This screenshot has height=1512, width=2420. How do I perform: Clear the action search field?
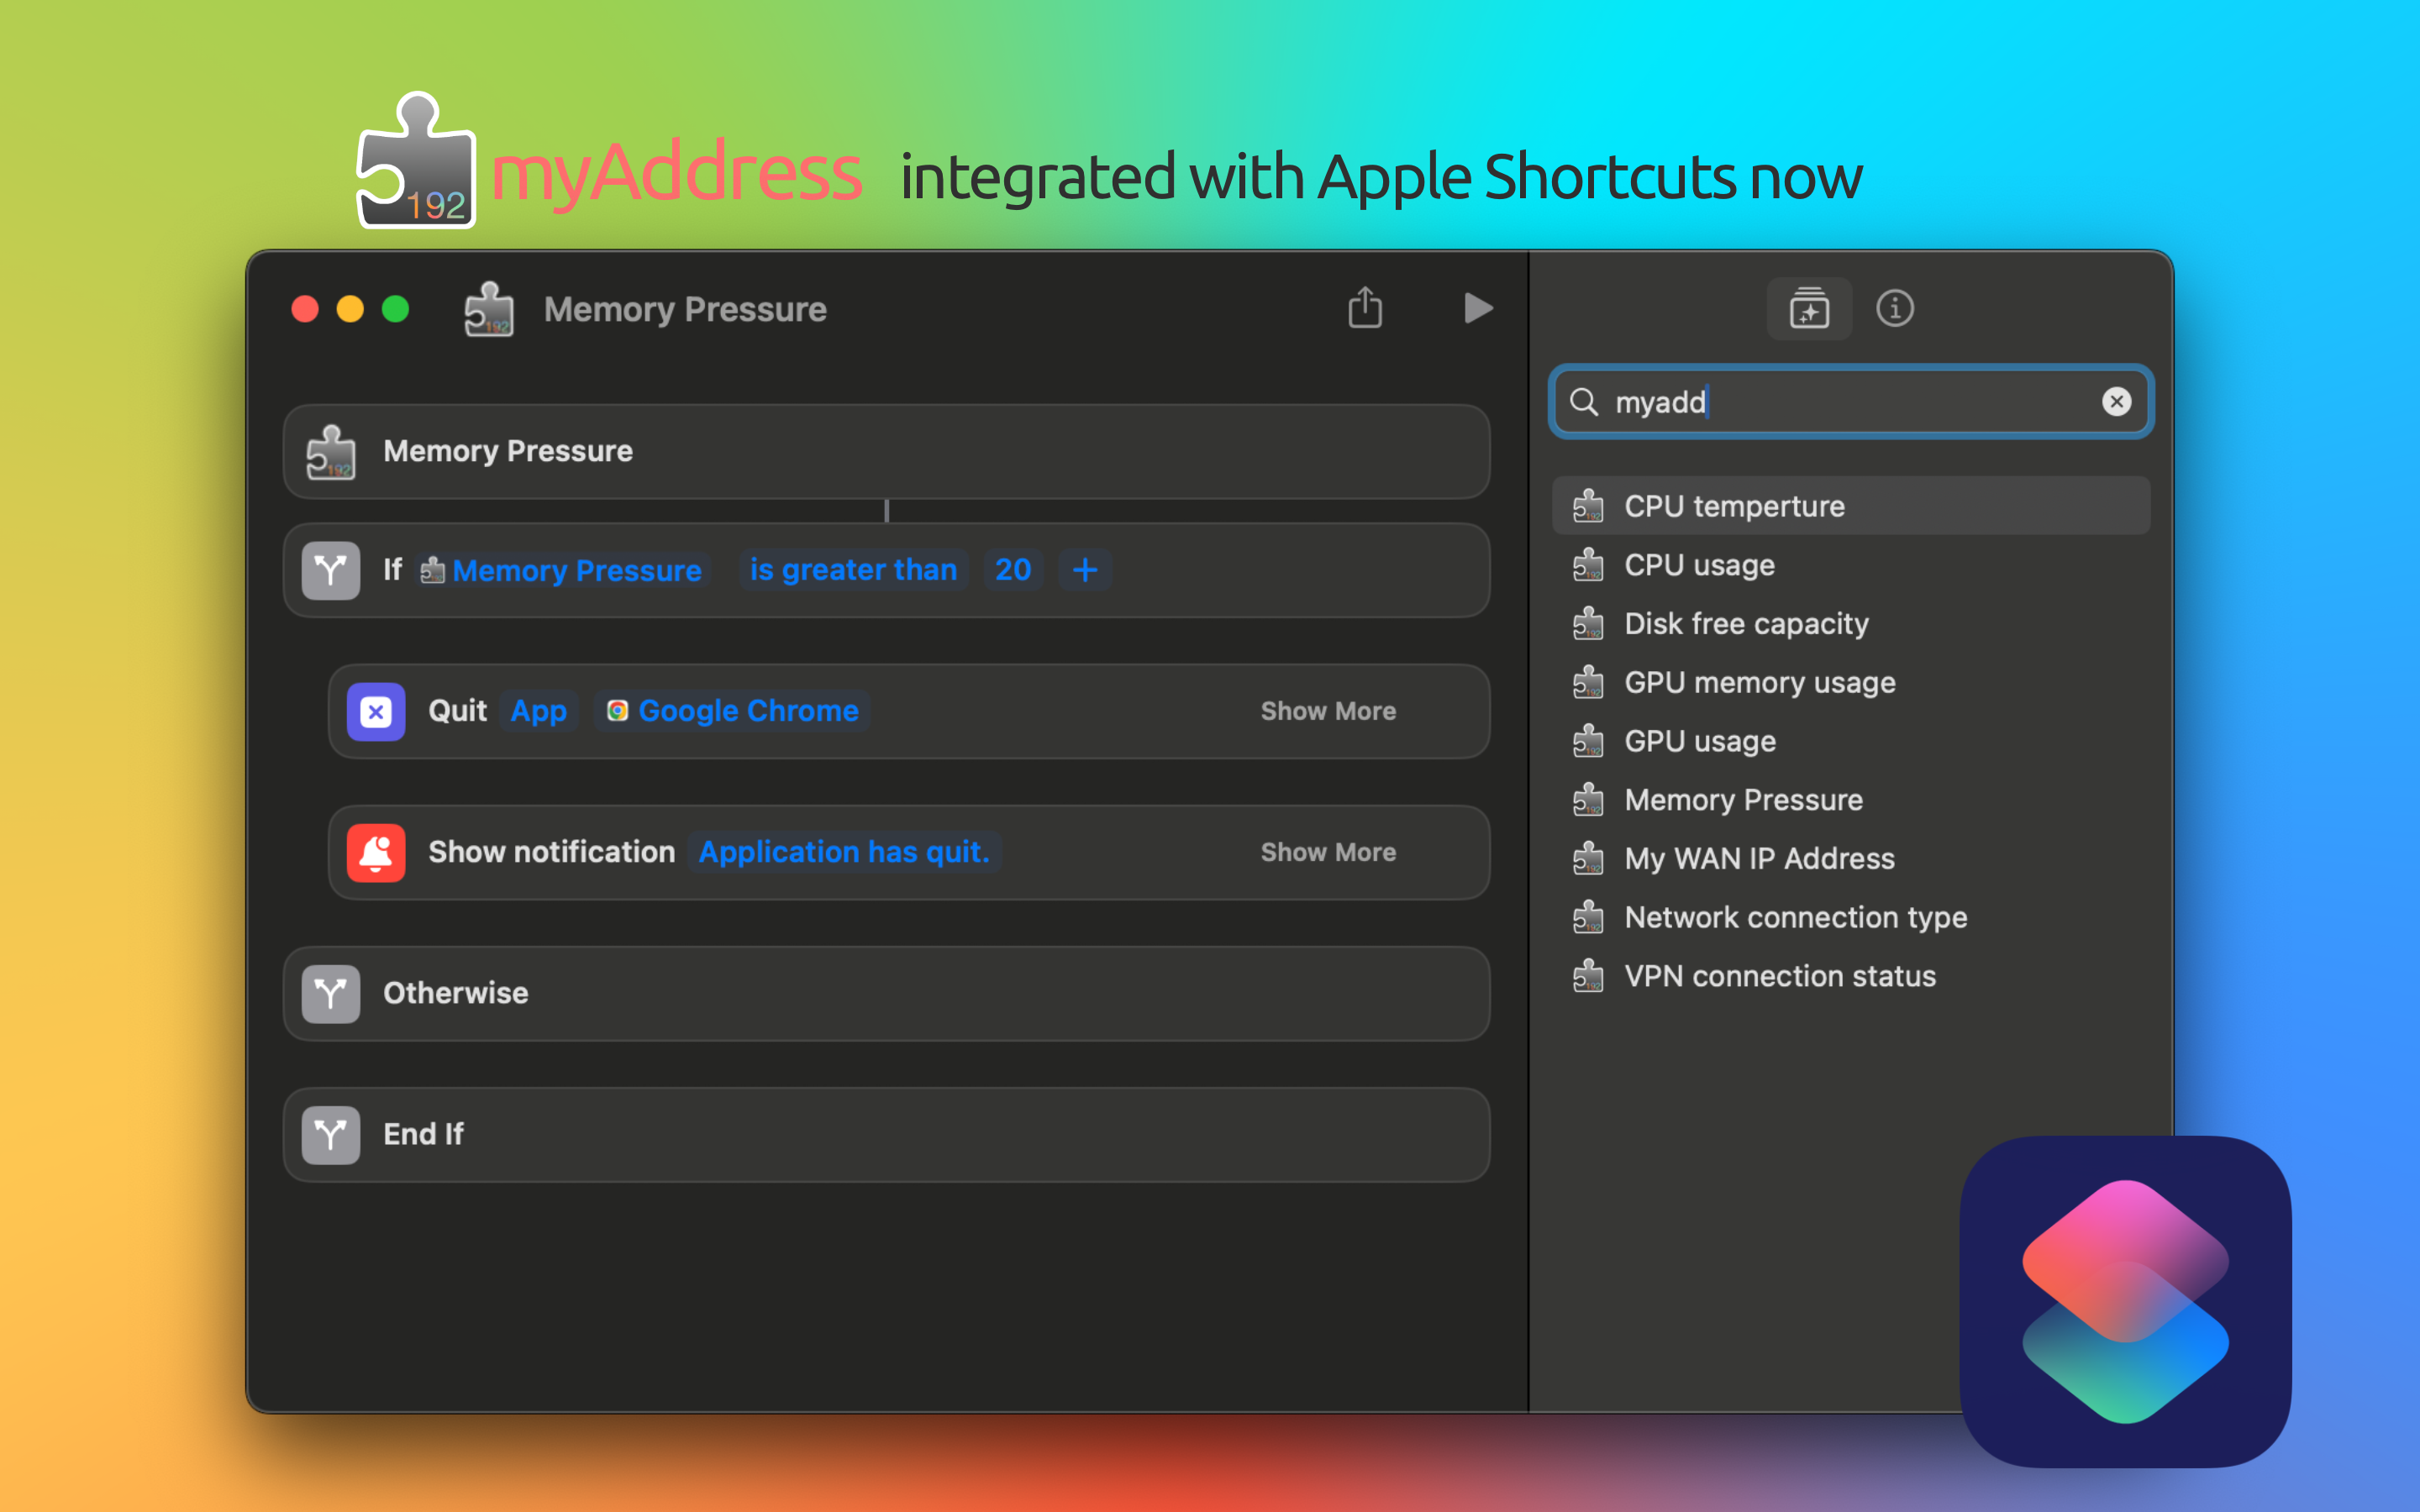(x=2116, y=401)
